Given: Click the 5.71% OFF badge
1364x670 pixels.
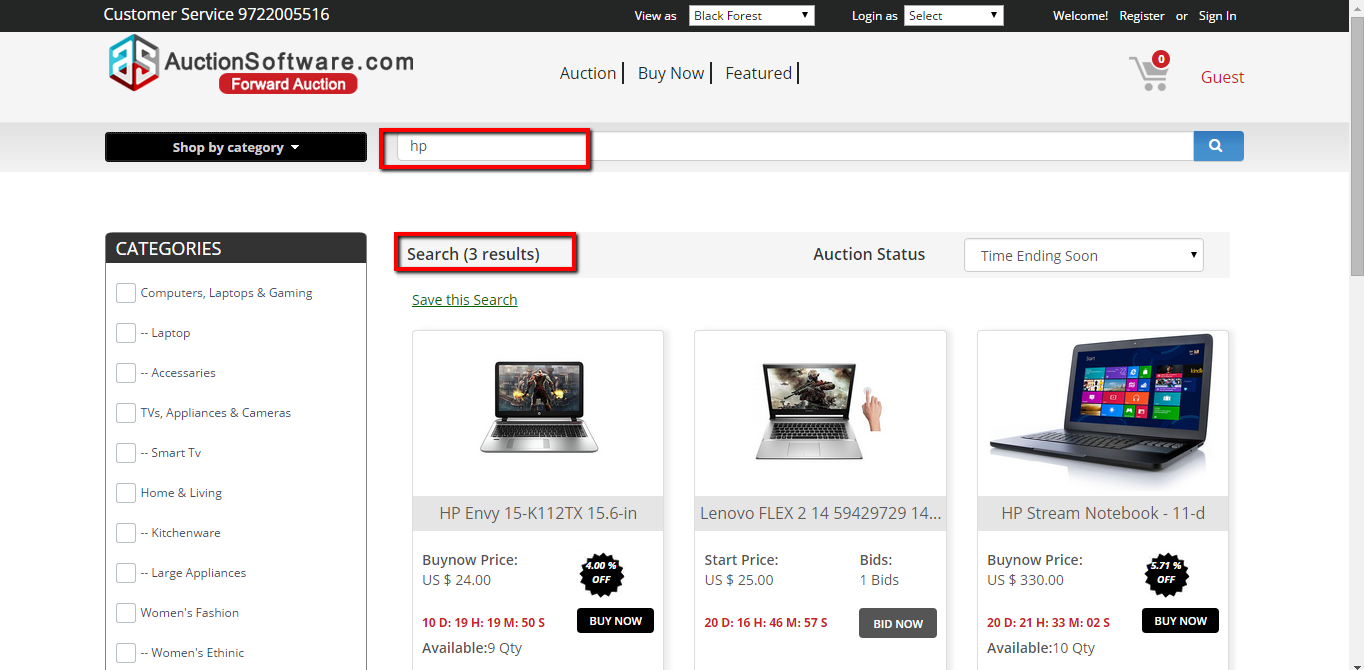Looking at the screenshot, I should (x=1166, y=573).
